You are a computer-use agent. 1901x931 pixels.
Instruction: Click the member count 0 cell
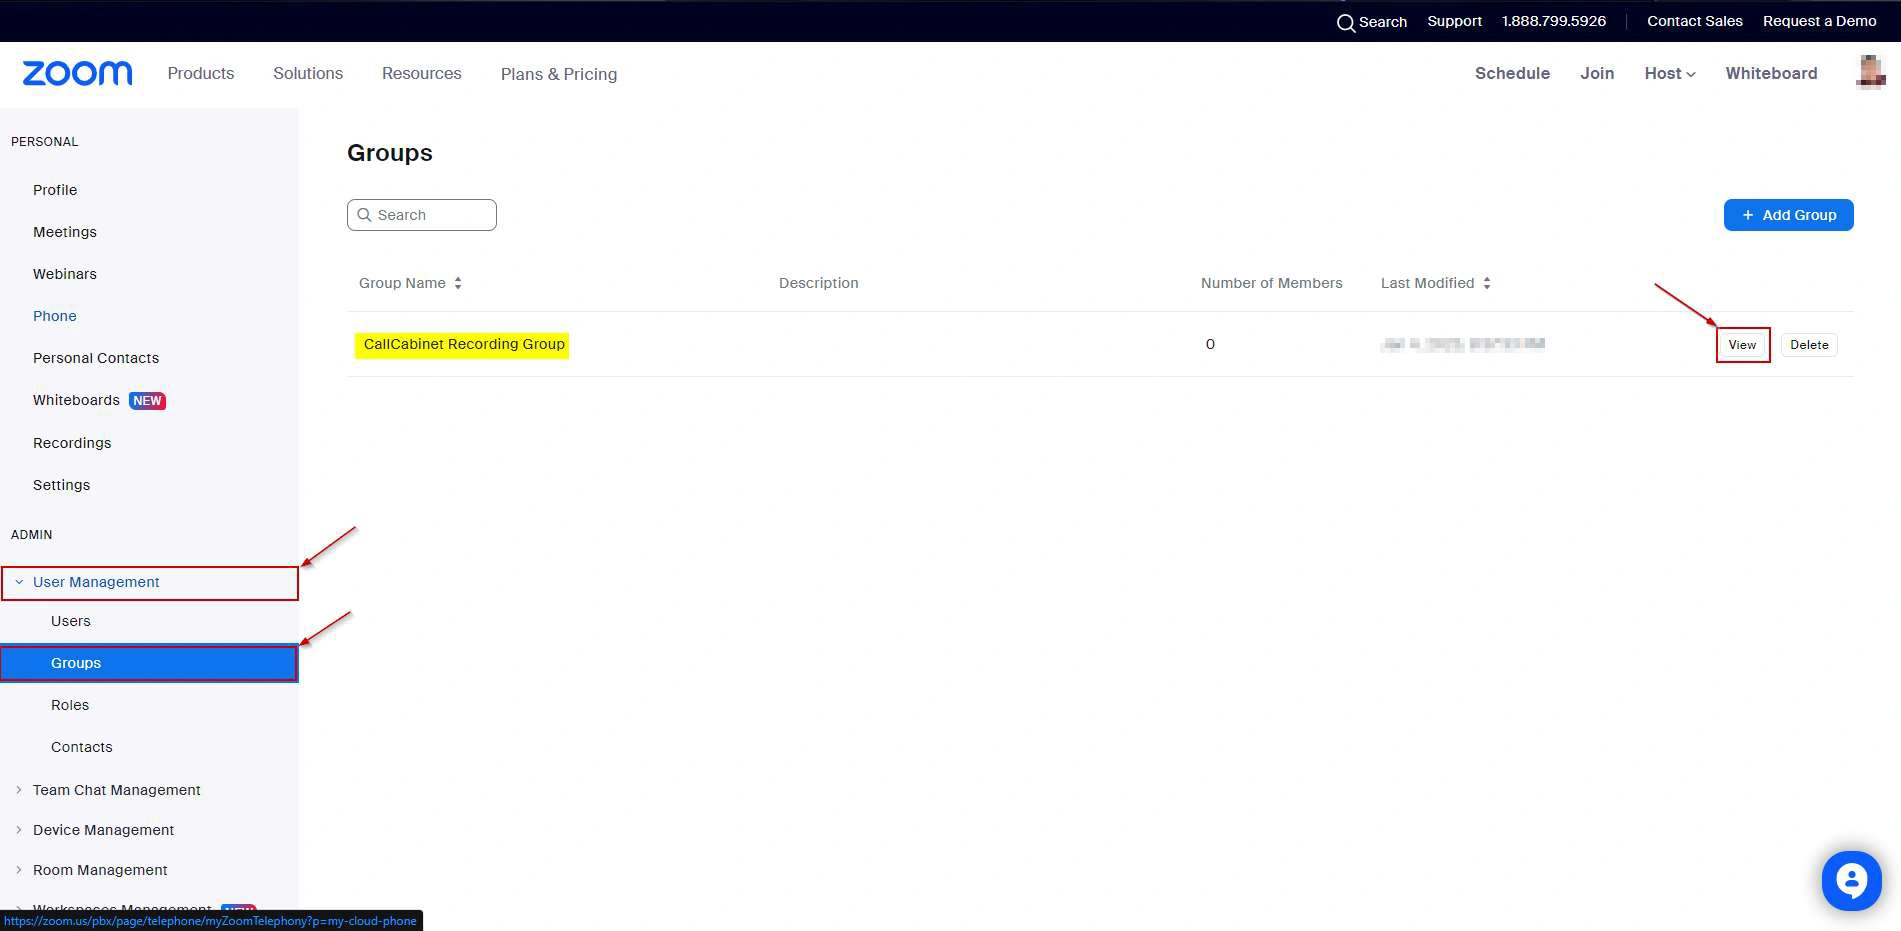(x=1210, y=344)
